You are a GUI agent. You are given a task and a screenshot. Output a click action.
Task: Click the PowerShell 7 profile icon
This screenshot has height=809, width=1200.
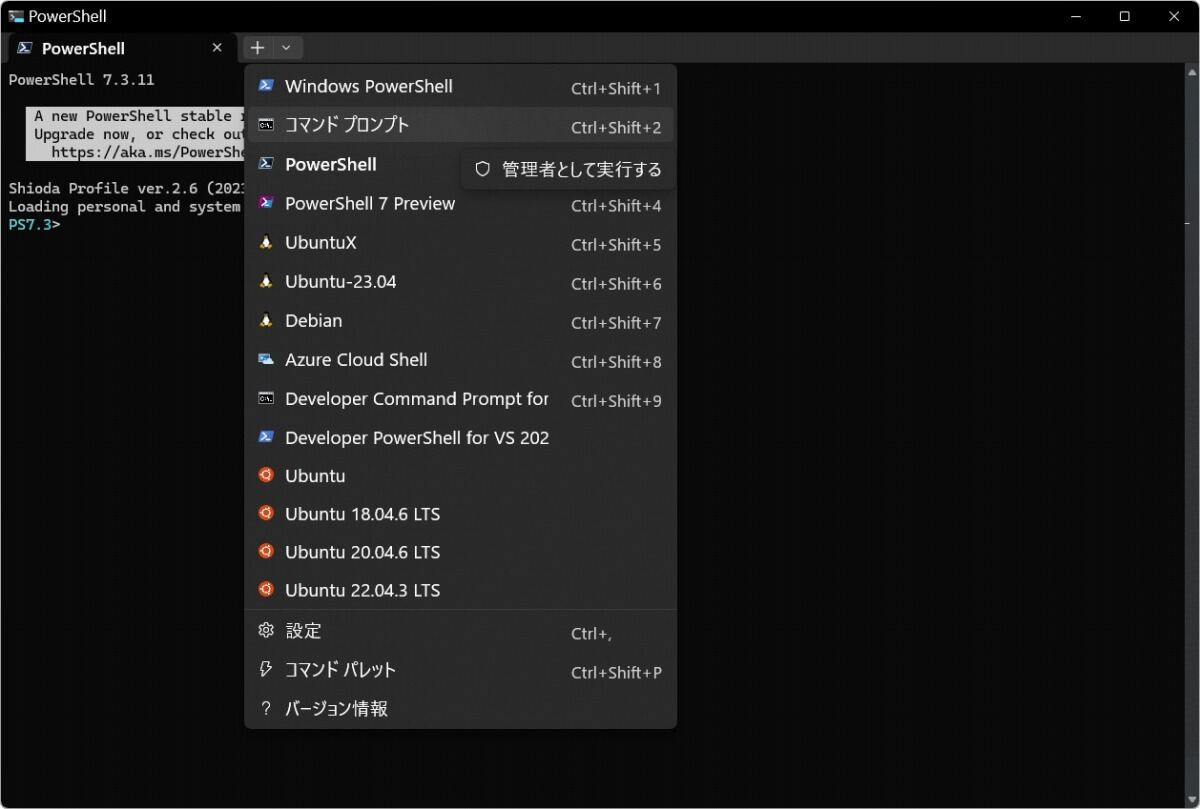266,164
